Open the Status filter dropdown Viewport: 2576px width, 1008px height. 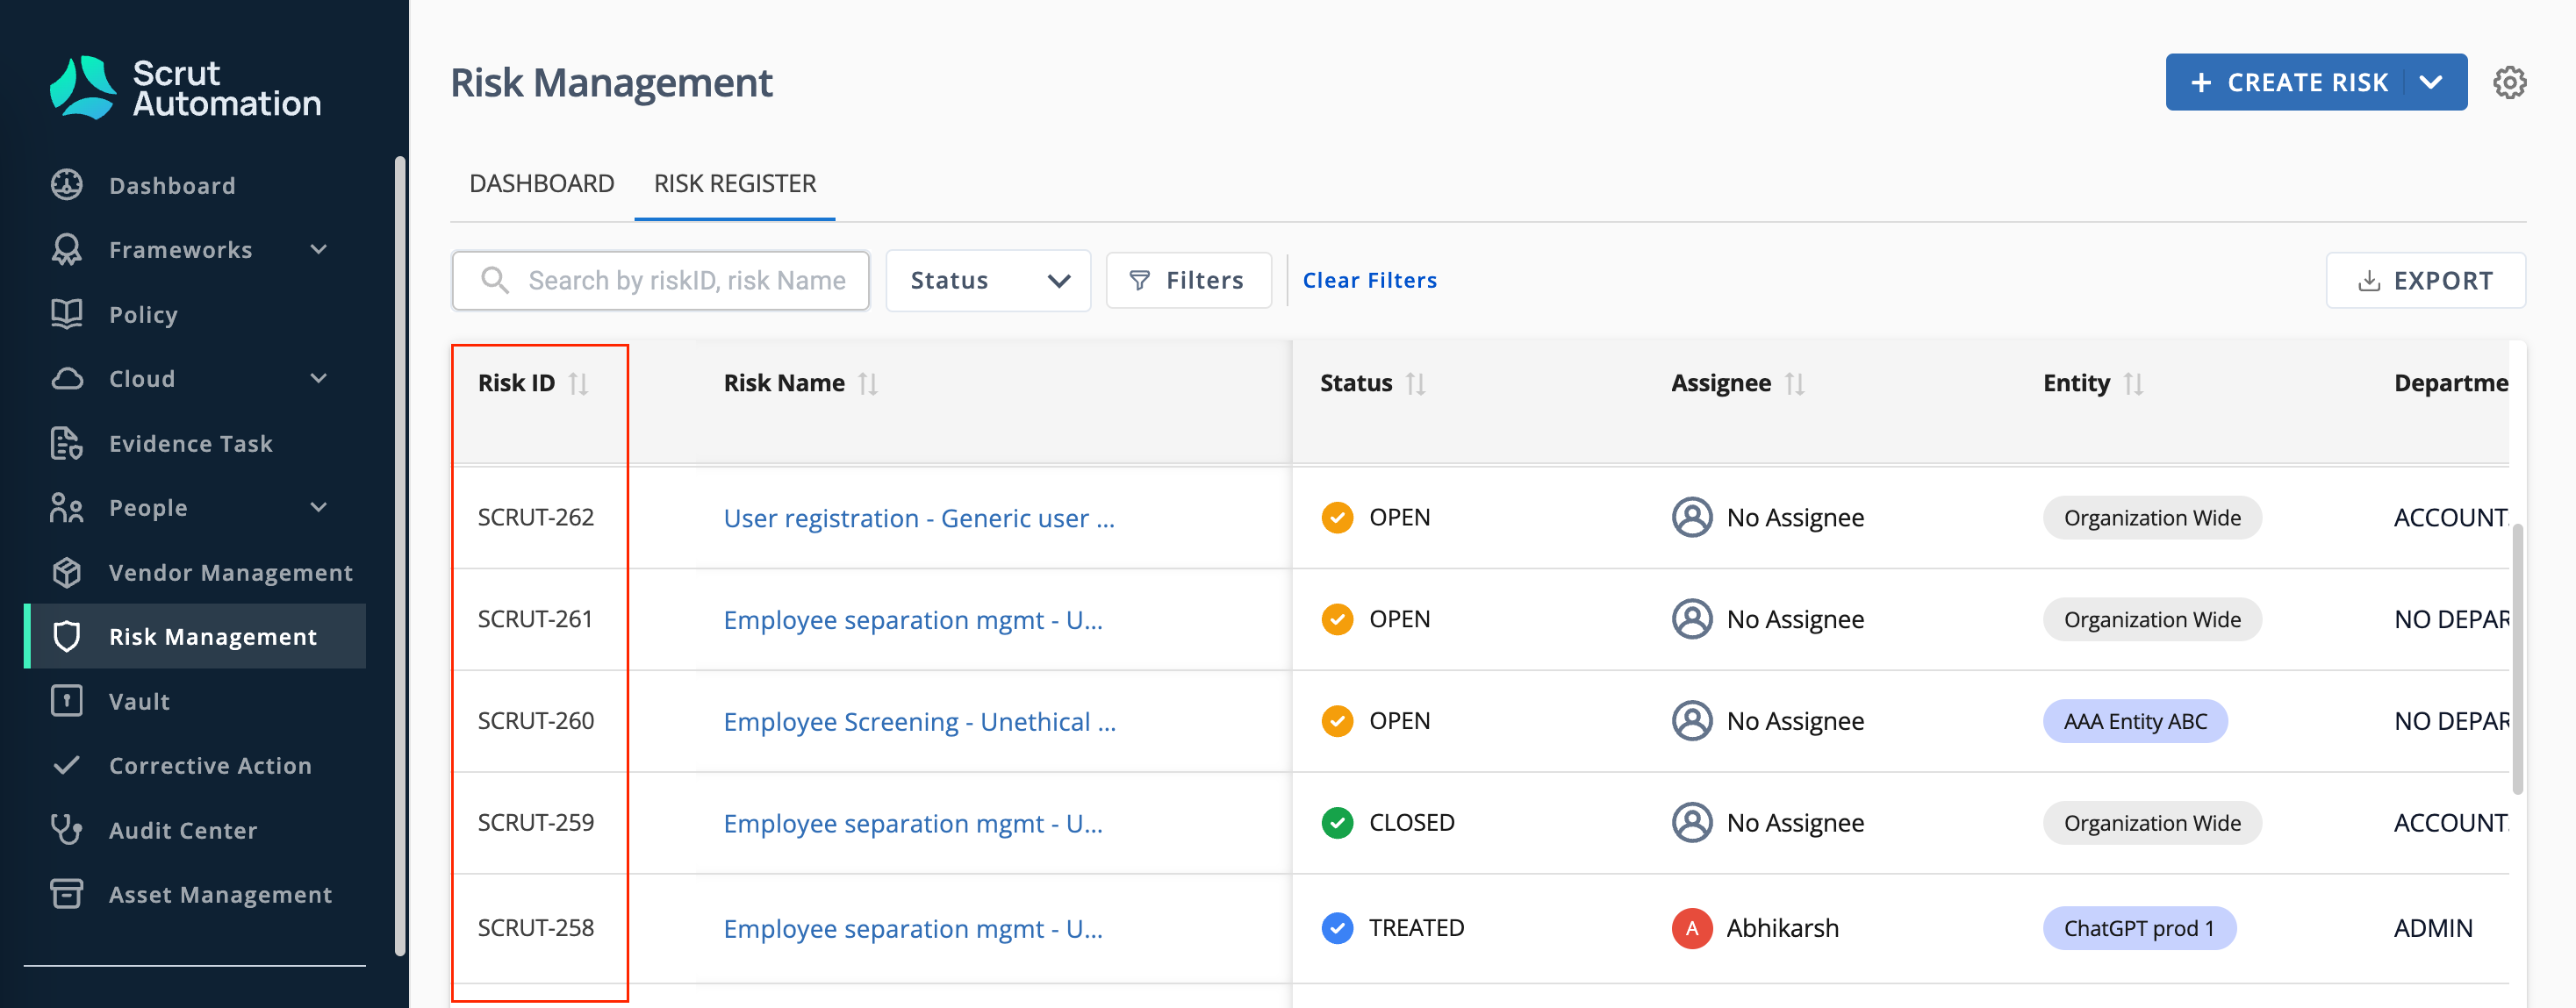(x=987, y=281)
